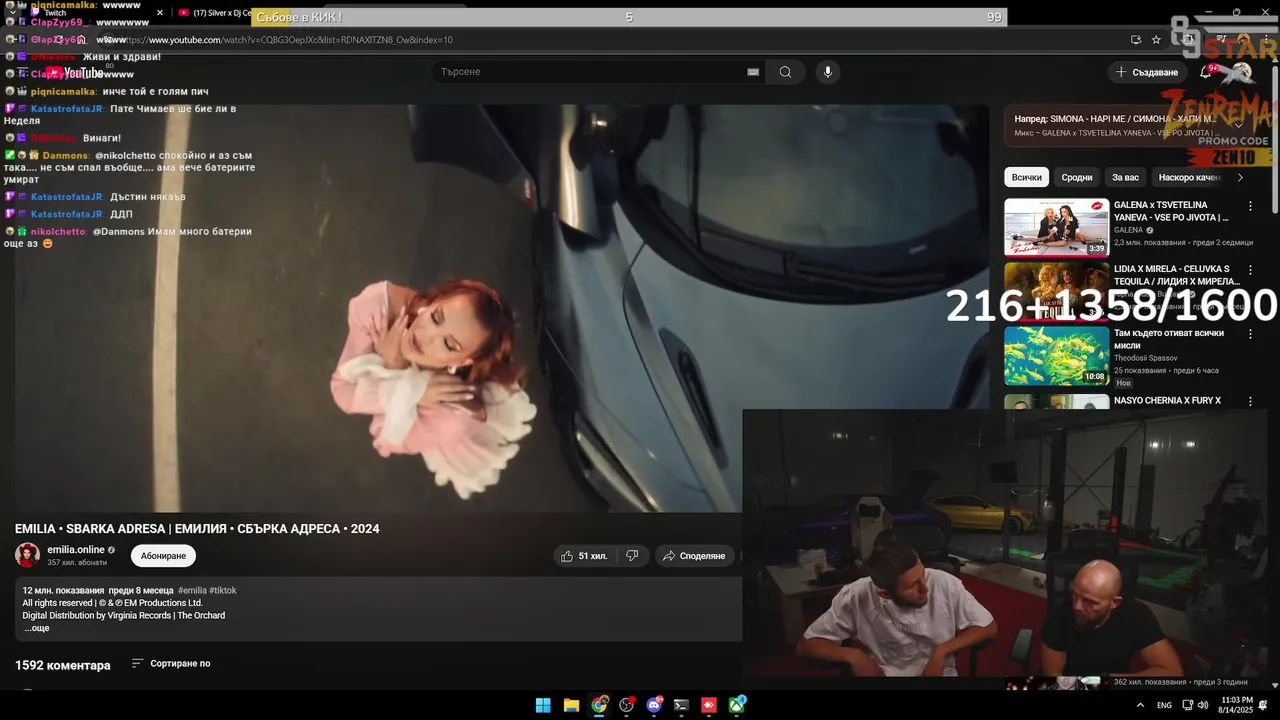Open the on-screen keyboard icon in search box
1280x720 pixels.
click(x=753, y=72)
